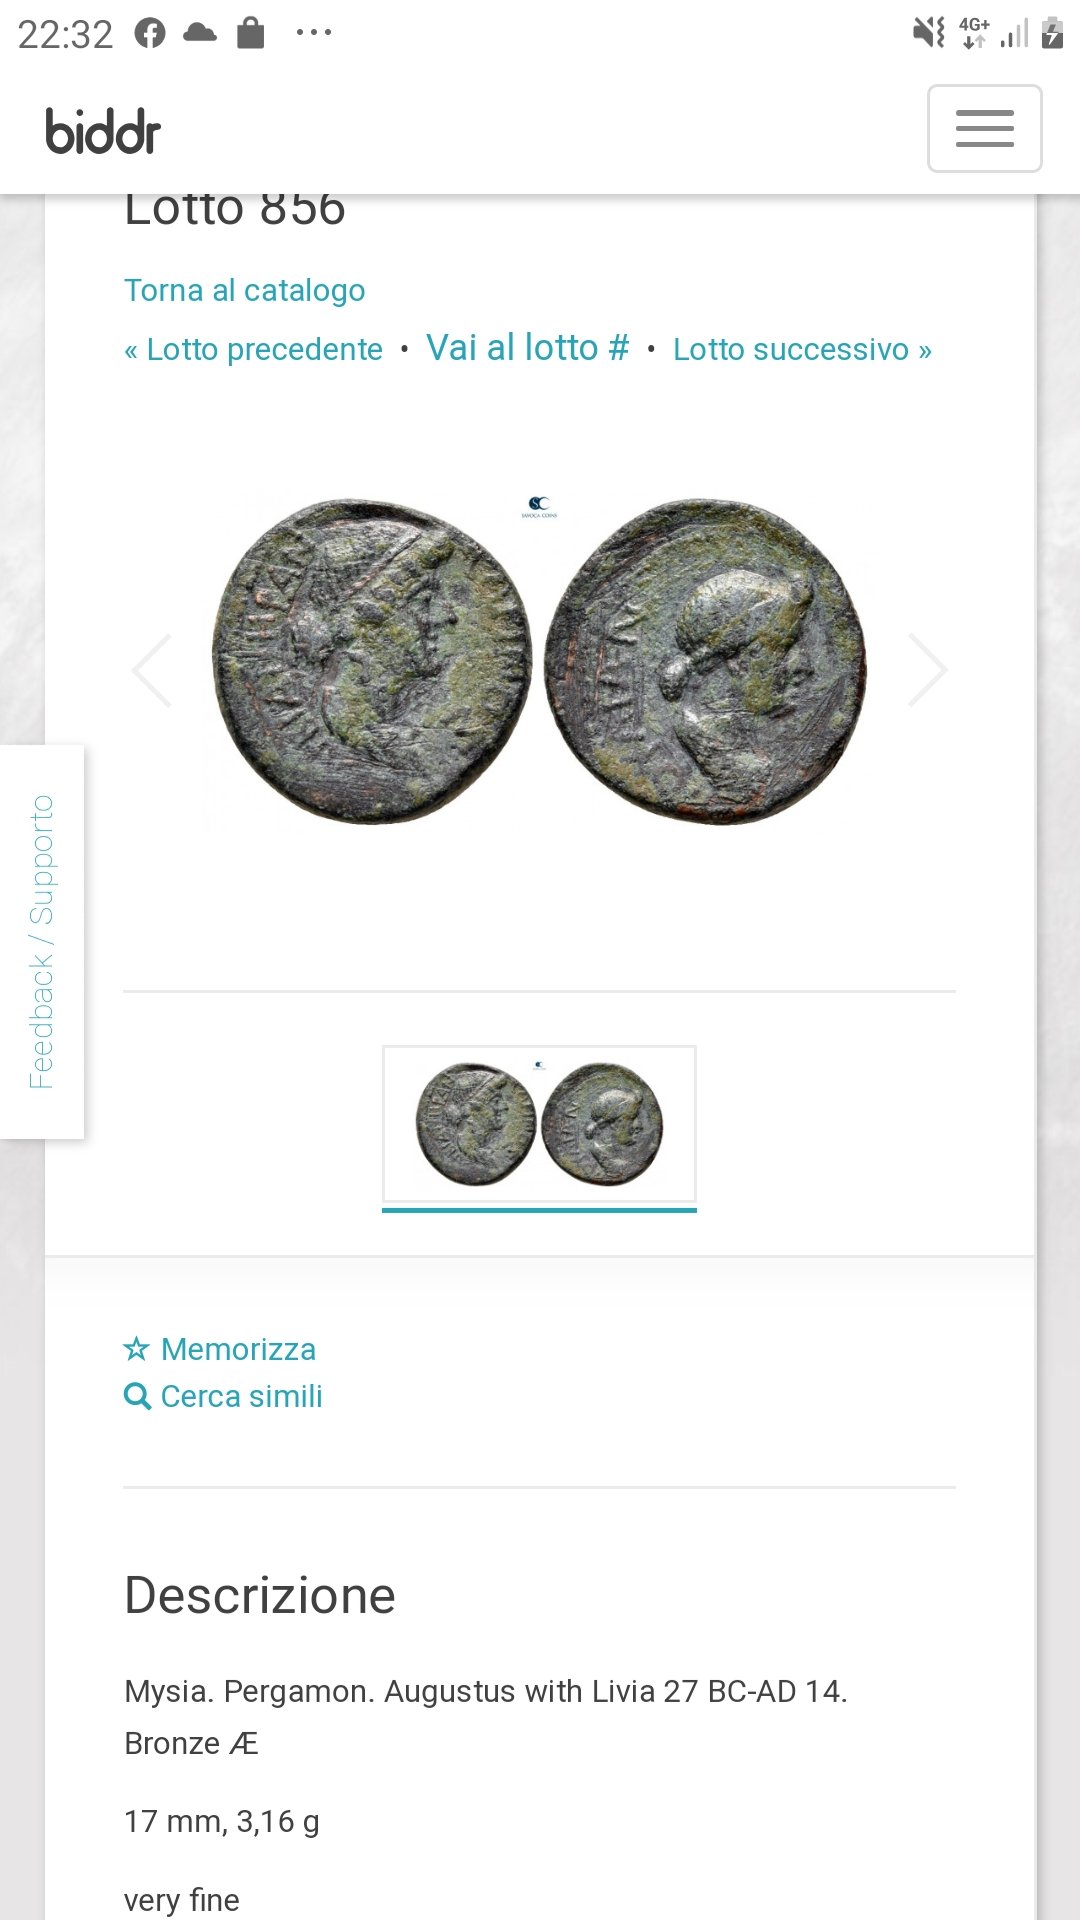Click the magnifier icon beside Cerca simili
Viewport: 1080px width, 1920px height.
pyautogui.click(x=137, y=1396)
